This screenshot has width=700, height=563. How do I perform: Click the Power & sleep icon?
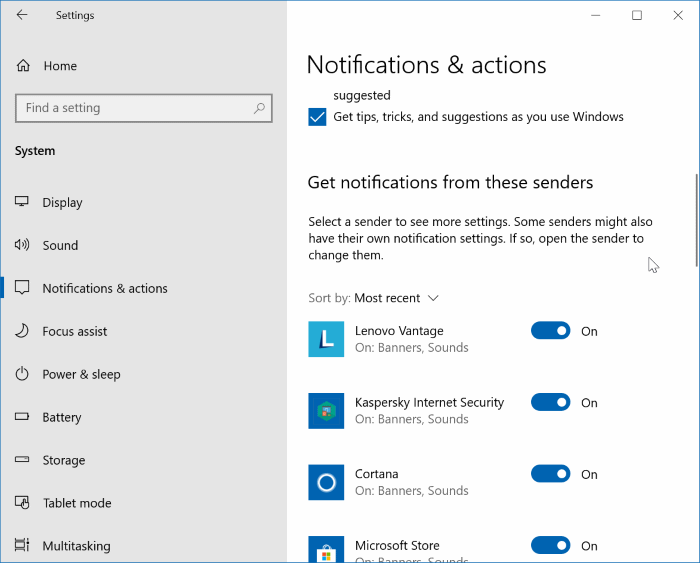(22, 374)
